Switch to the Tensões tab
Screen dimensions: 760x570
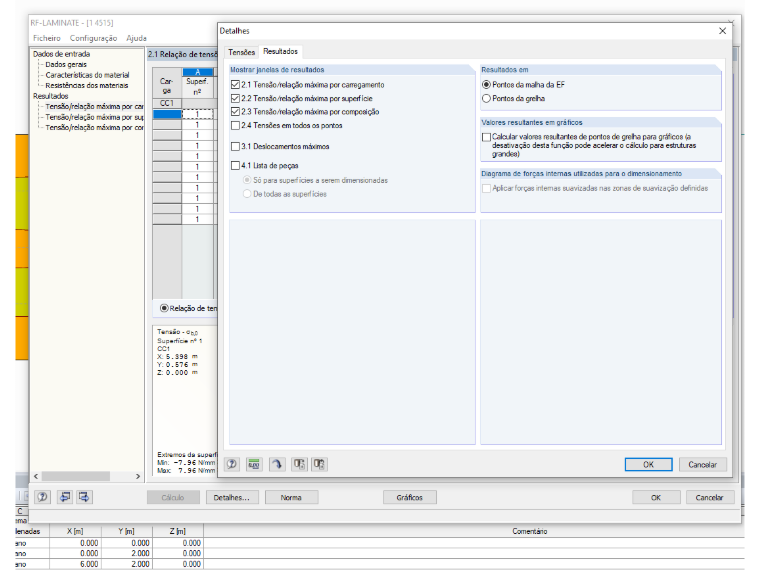[241, 52]
